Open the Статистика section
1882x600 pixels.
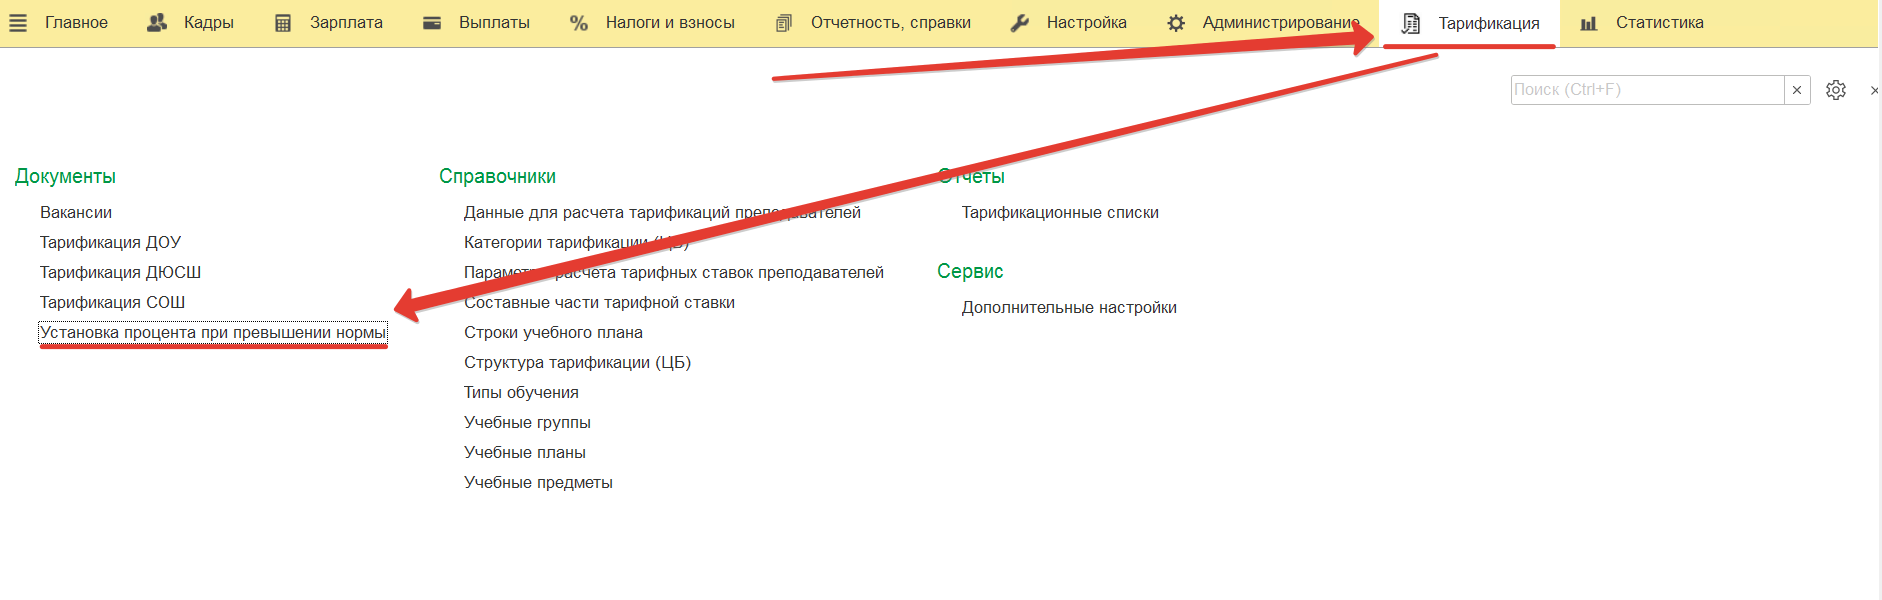[x=1659, y=23]
